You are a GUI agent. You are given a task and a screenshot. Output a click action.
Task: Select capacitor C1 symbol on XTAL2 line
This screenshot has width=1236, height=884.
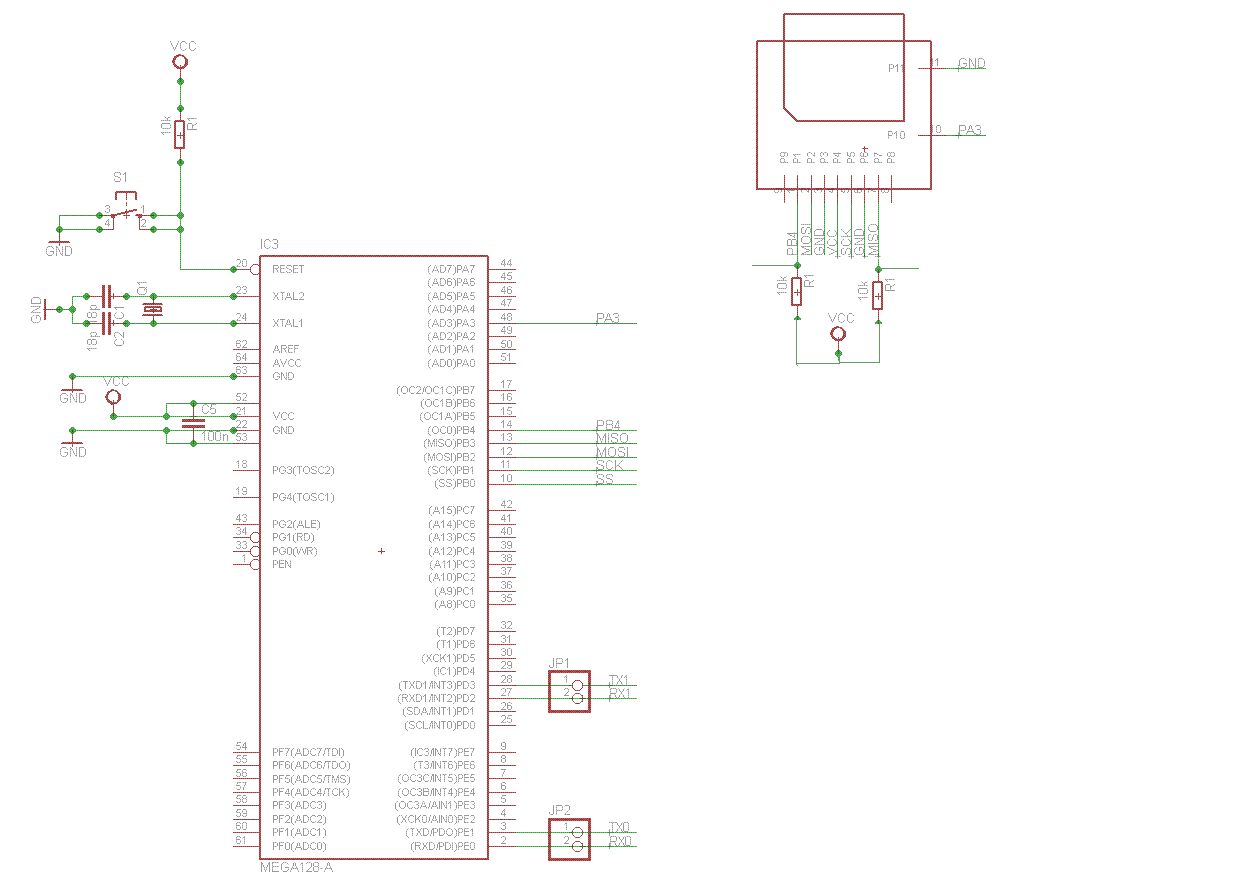(108, 296)
